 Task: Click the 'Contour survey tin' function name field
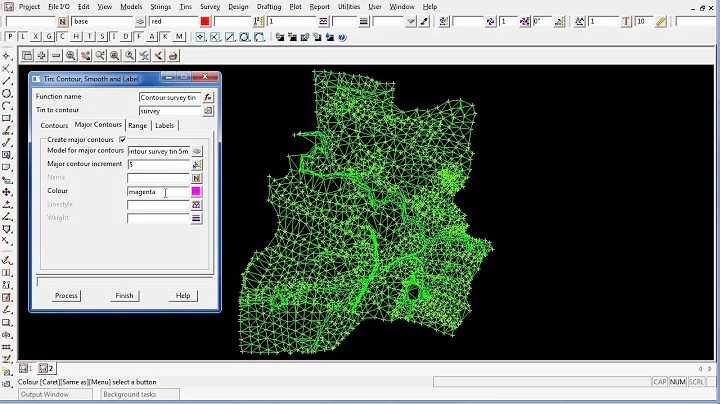click(170, 97)
